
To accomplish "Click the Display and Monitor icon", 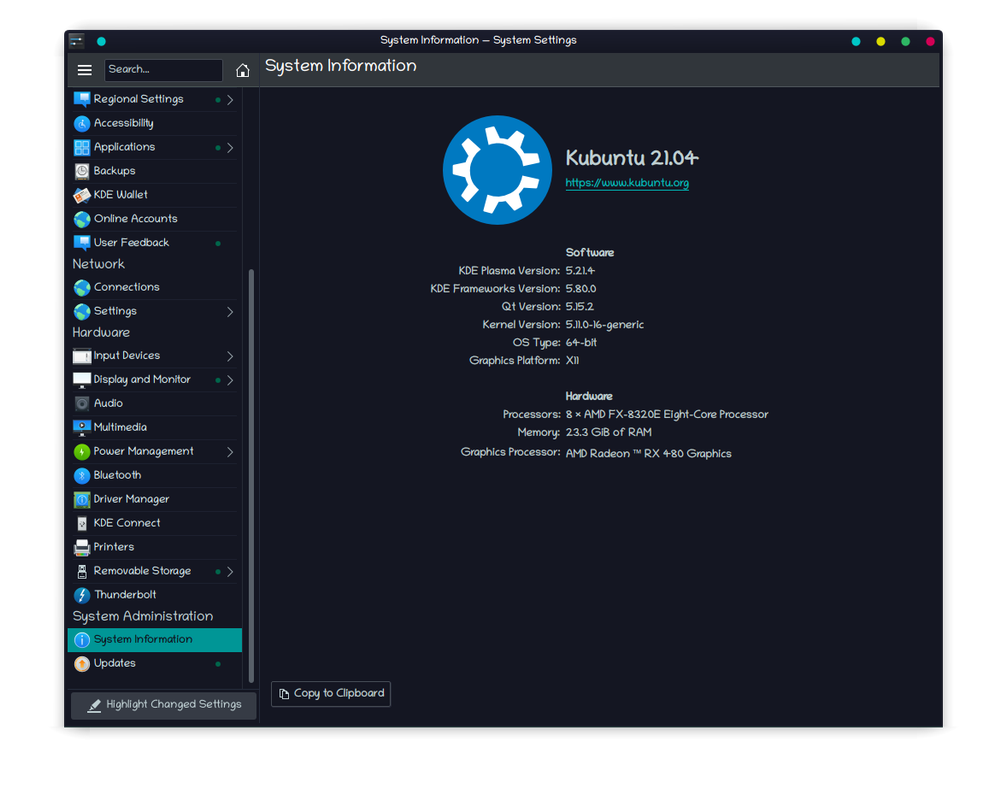I will pyautogui.click(x=82, y=379).
